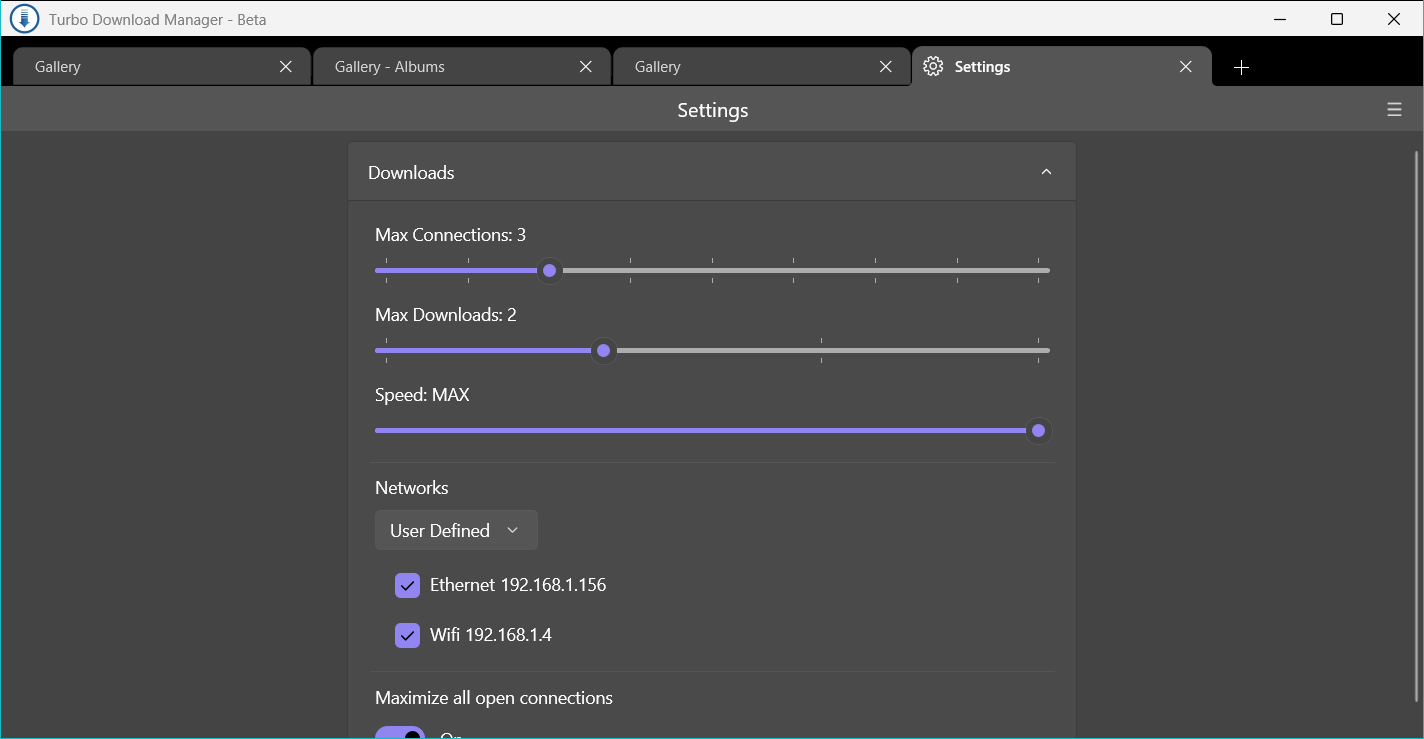Toggle Maximize all open connections switch
Viewport: 1424px width, 739px height.
pos(400,734)
